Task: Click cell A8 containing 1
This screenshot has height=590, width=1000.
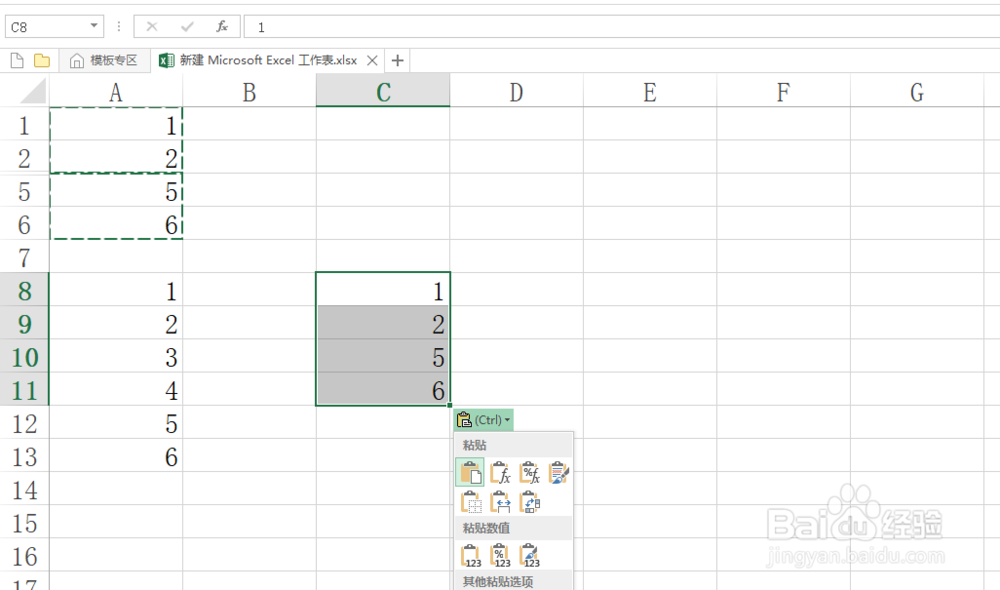Action: [116, 290]
